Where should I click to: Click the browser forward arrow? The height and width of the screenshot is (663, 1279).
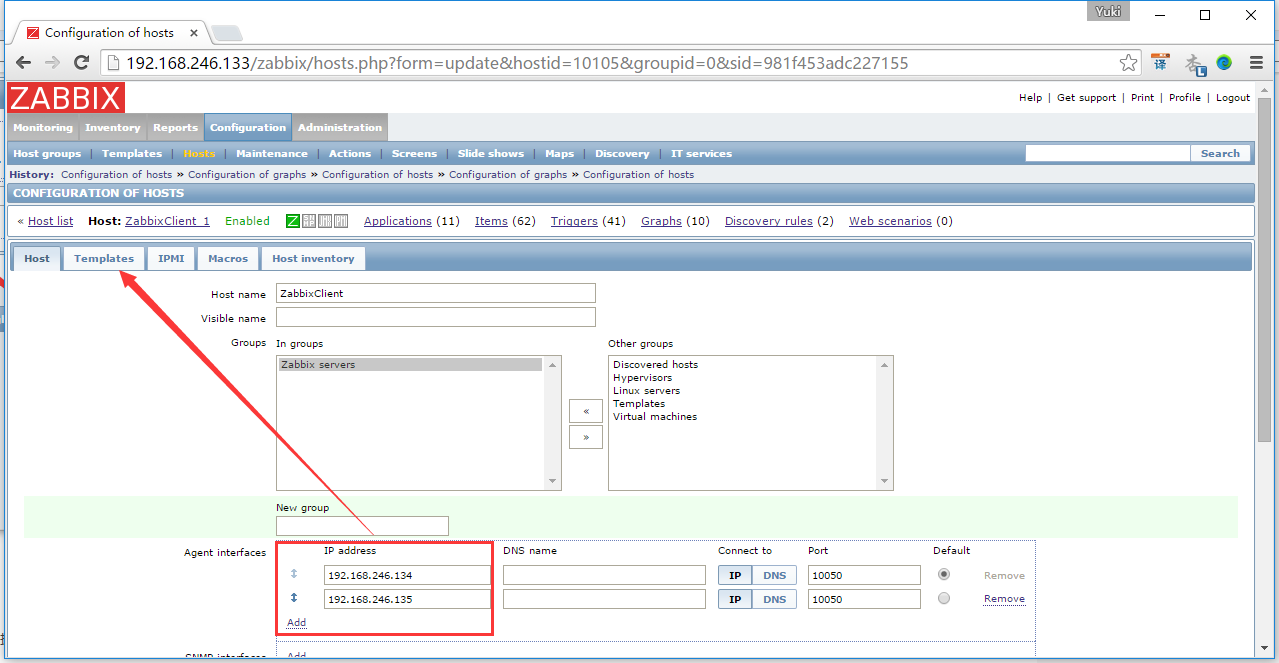[52, 63]
